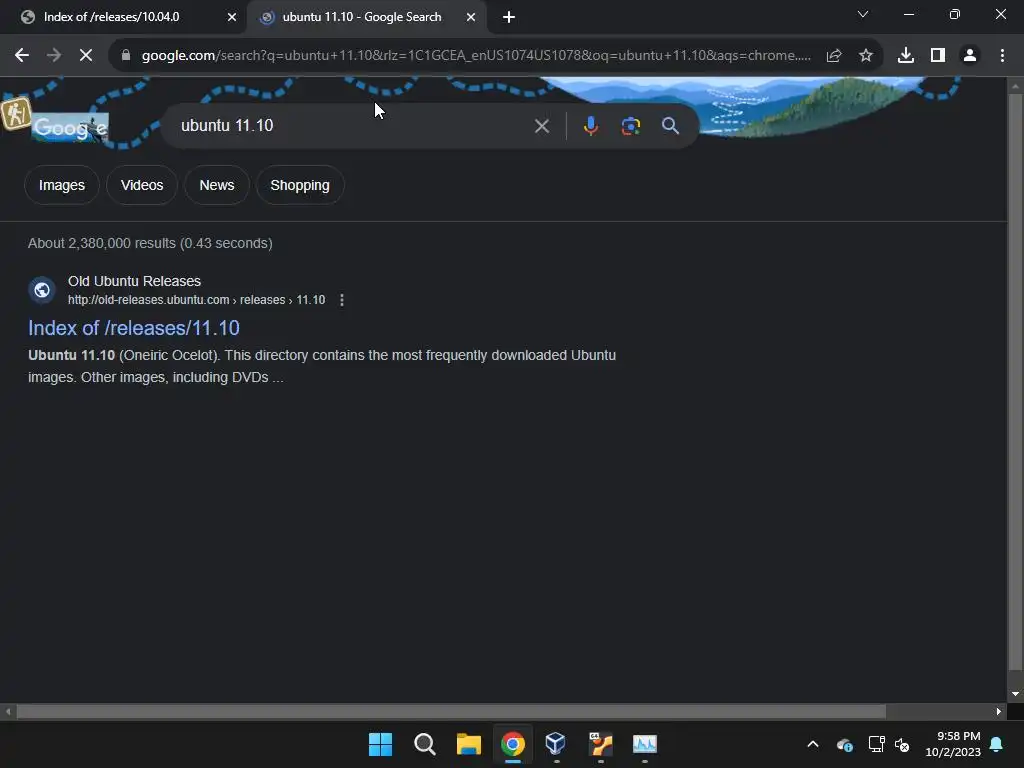
Task: Close the Index of /releases/10.04.0 tab
Action: [232, 18]
